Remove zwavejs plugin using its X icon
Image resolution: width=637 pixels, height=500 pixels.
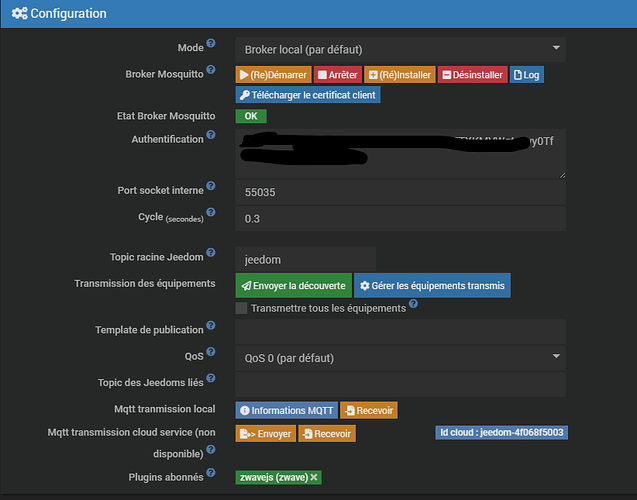click(x=314, y=478)
